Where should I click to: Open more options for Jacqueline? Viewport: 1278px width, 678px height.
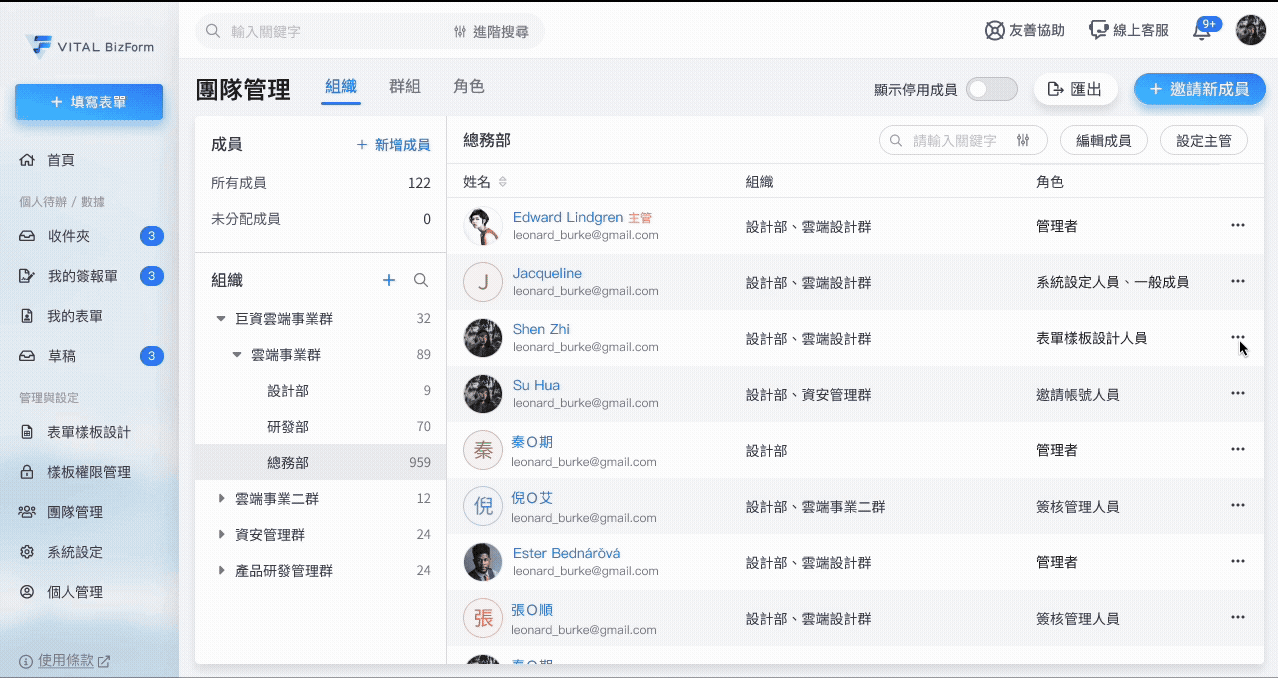pyautogui.click(x=1237, y=281)
